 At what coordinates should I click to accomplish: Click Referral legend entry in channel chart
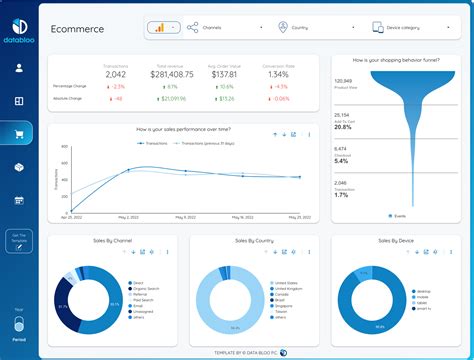click(x=138, y=294)
